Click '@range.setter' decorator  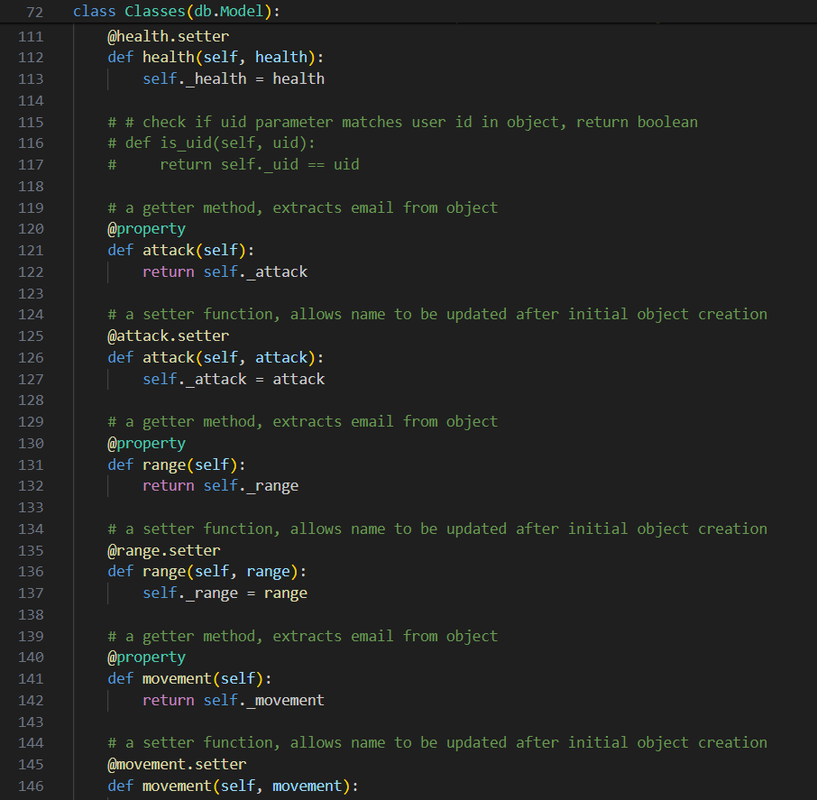coord(164,551)
